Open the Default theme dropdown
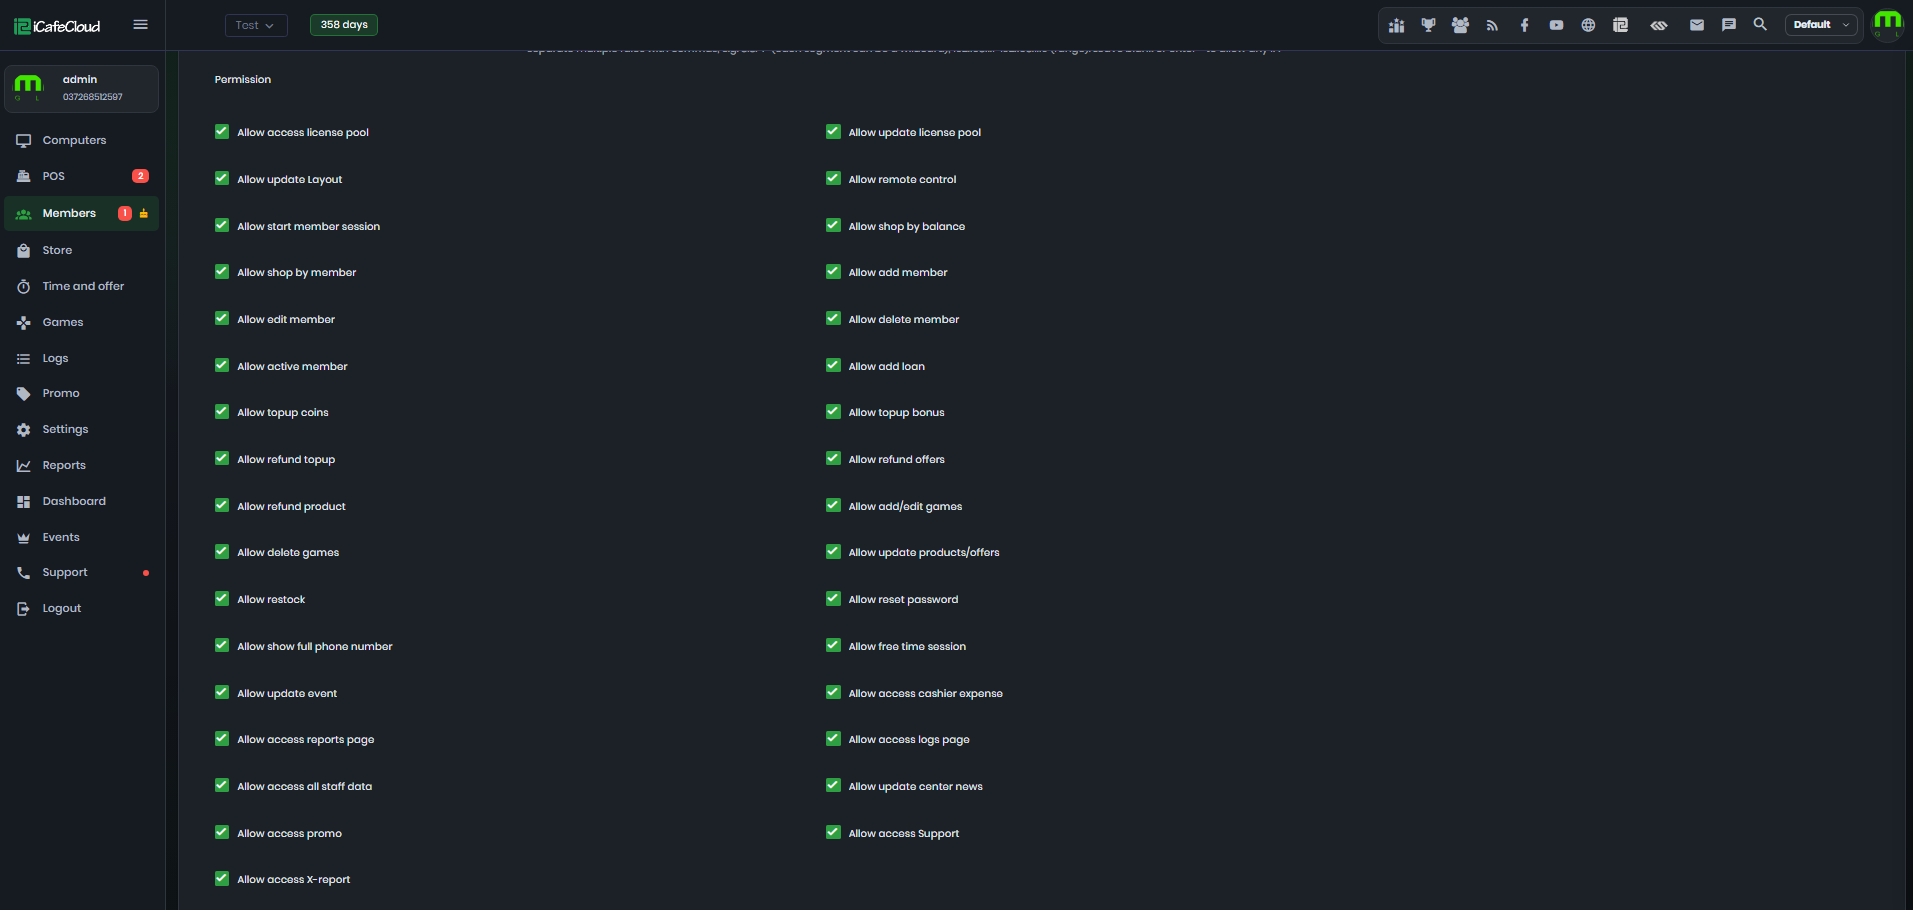The width and height of the screenshot is (1913, 910). click(1822, 25)
